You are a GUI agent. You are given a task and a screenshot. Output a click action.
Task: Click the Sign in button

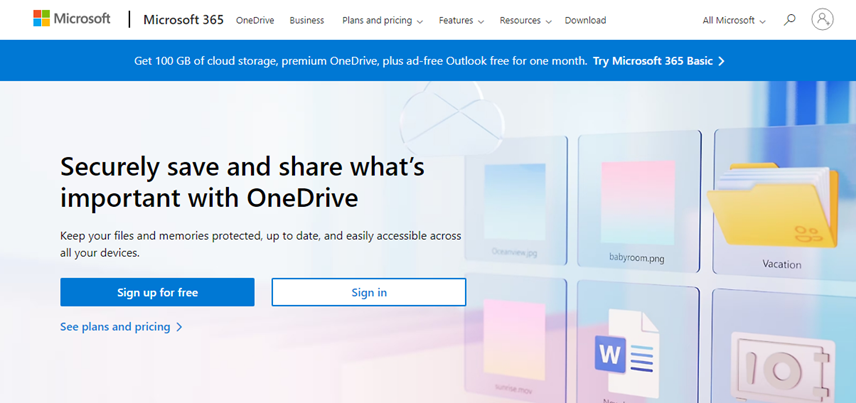point(369,292)
